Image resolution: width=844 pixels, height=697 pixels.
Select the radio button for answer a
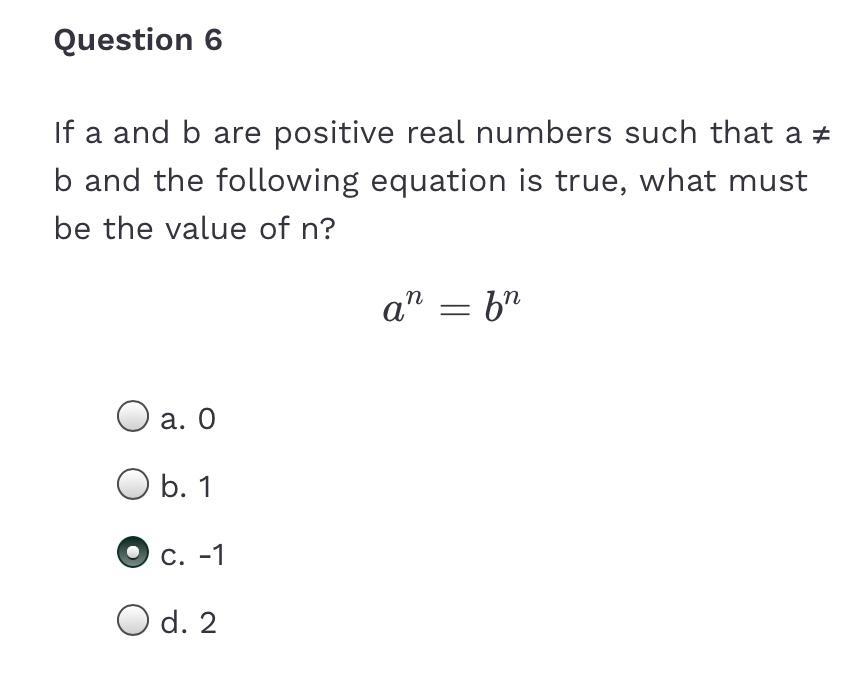click(133, 416)
